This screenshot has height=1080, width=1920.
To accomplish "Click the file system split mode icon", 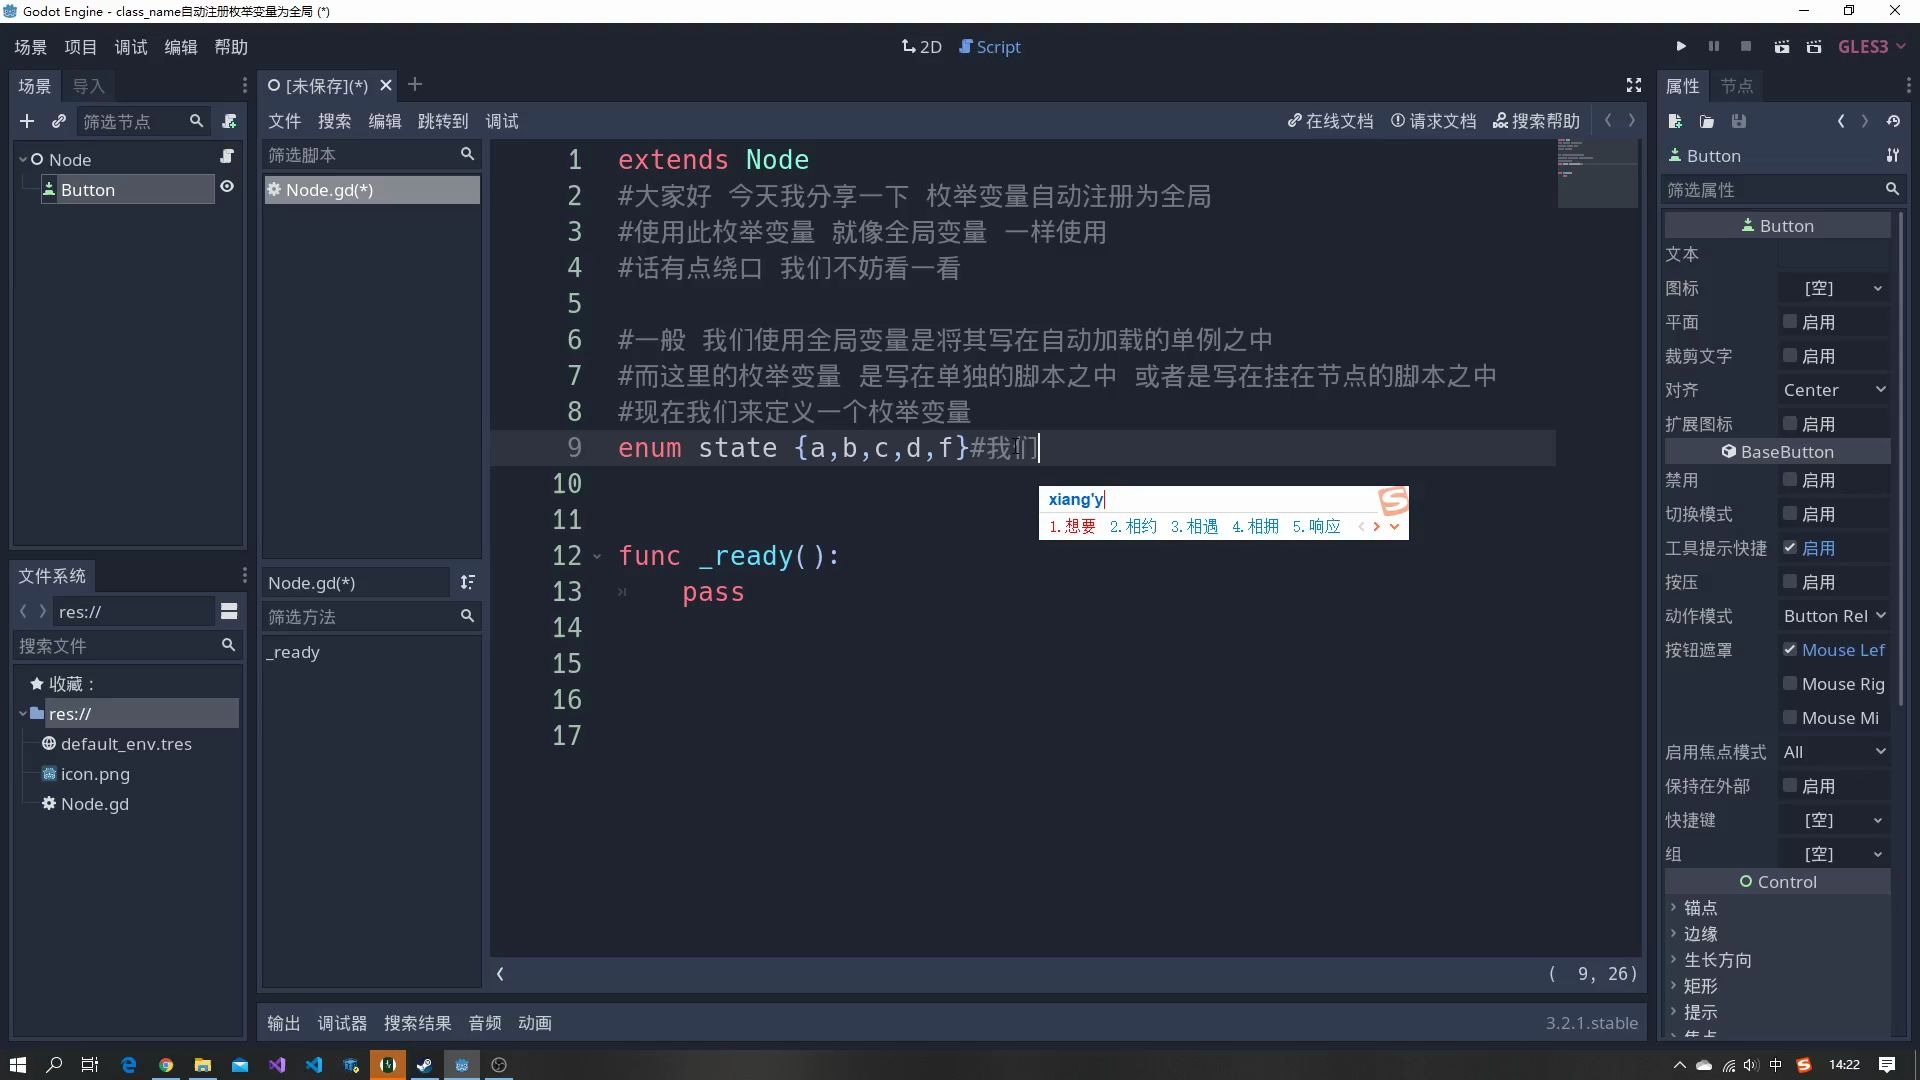I will tap(229, 612).
